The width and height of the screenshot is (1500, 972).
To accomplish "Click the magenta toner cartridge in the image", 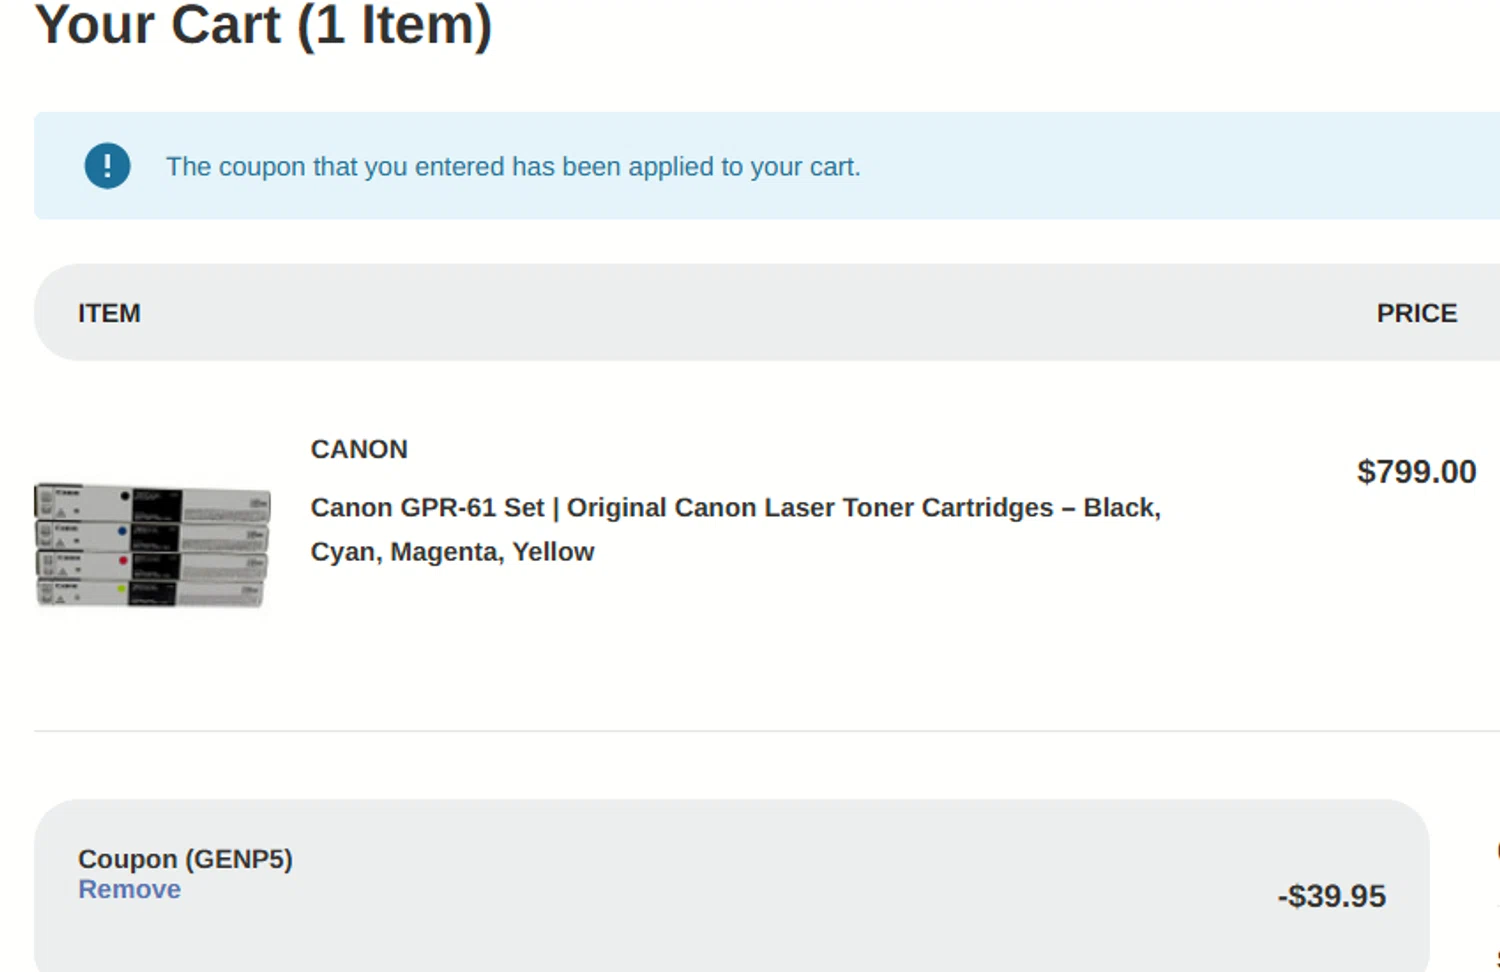I will pos(152,564).
